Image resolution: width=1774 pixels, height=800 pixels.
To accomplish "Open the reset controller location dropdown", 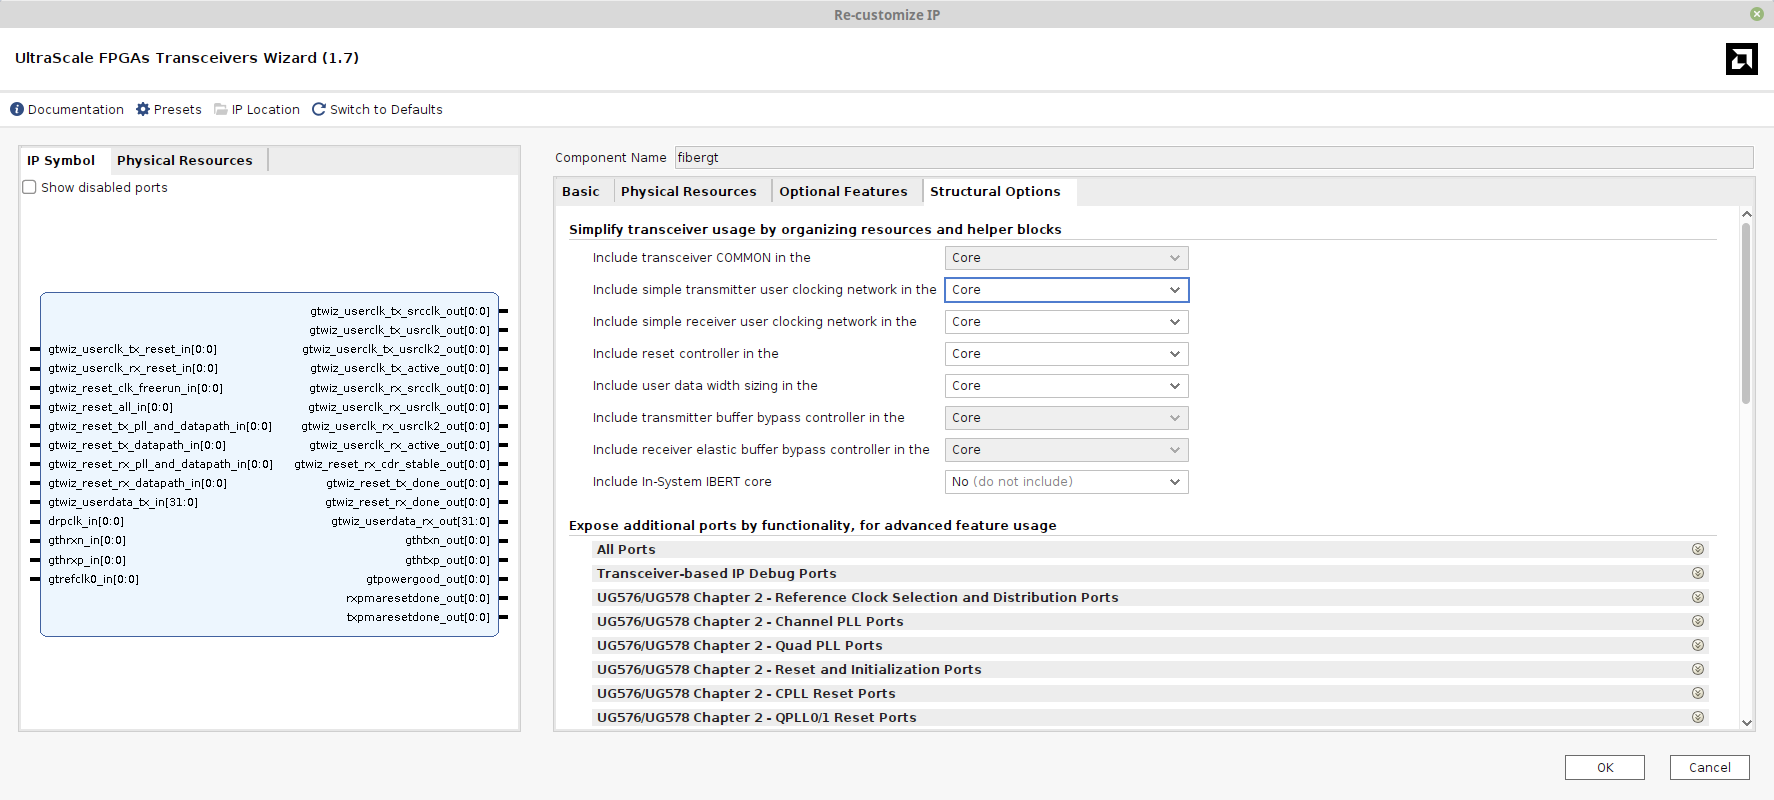I will (1066, 354).
